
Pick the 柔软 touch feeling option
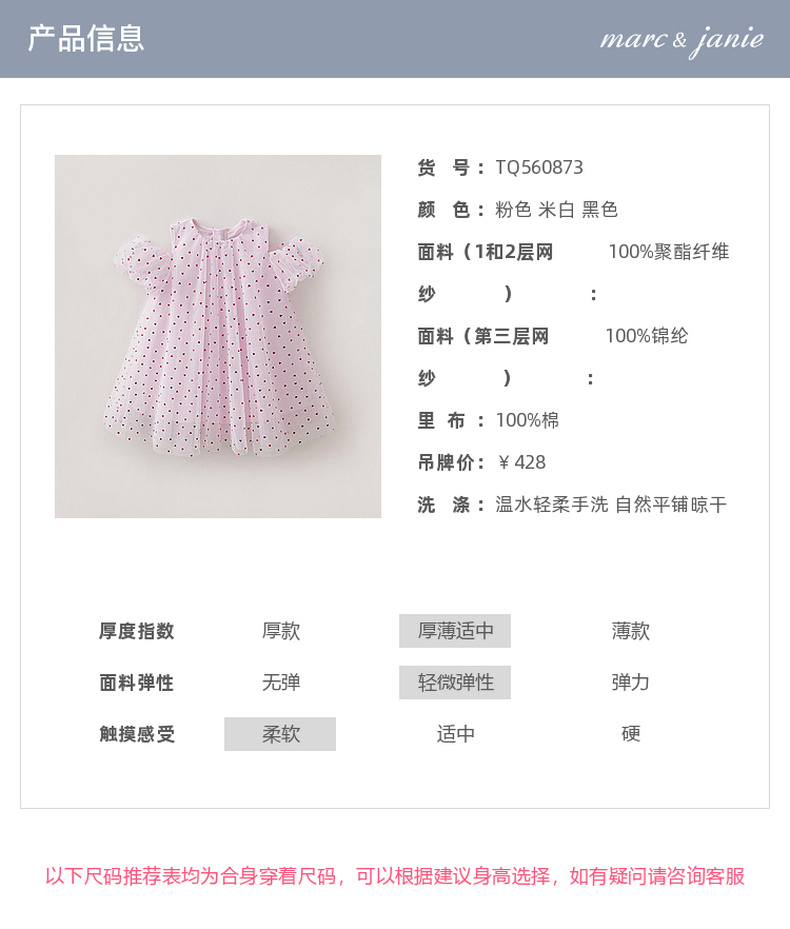[x=280, y=733]
